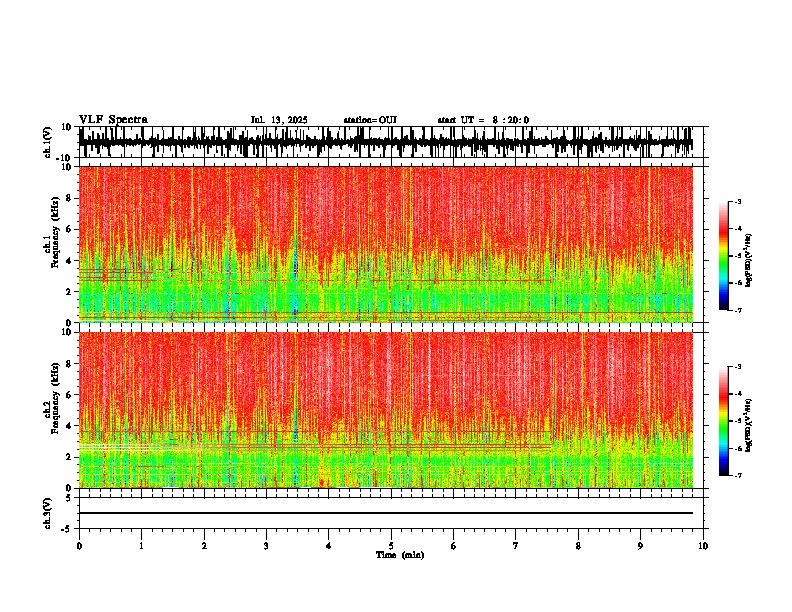Click the 4 kHz tick on ch.1 frequency axis
Viewport: 792px width, 612px height.
[70, 261]
